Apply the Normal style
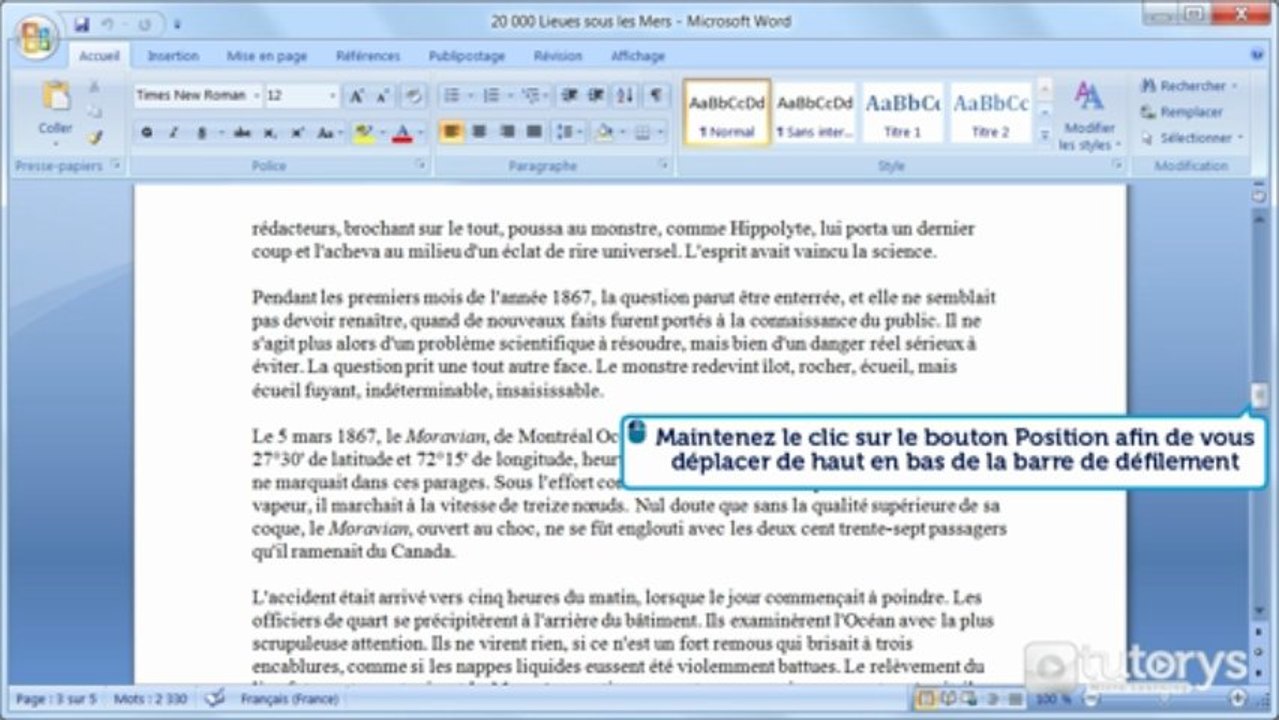Image resolution: width=1279 pixels, height=720 pixels. click(727, 113)
